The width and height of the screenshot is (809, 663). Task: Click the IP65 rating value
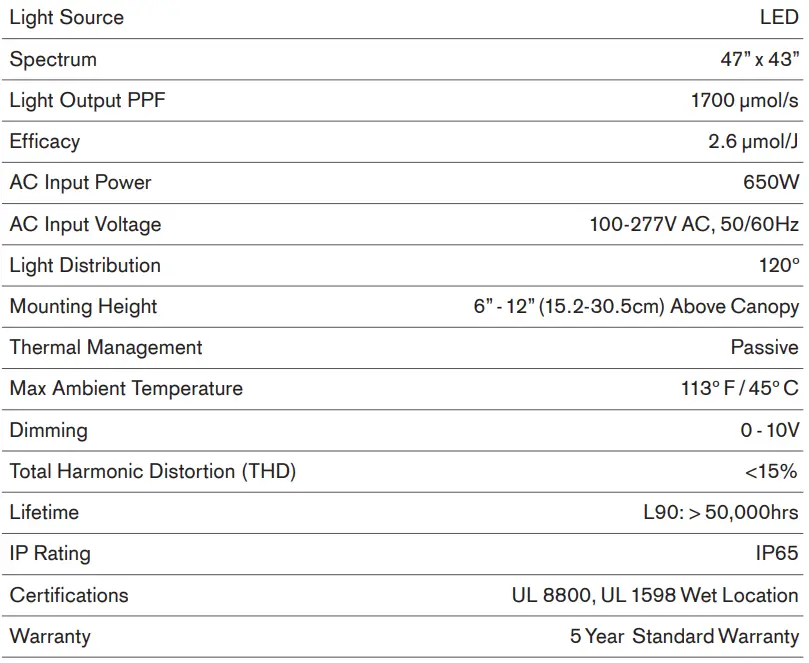click(777, 553)
